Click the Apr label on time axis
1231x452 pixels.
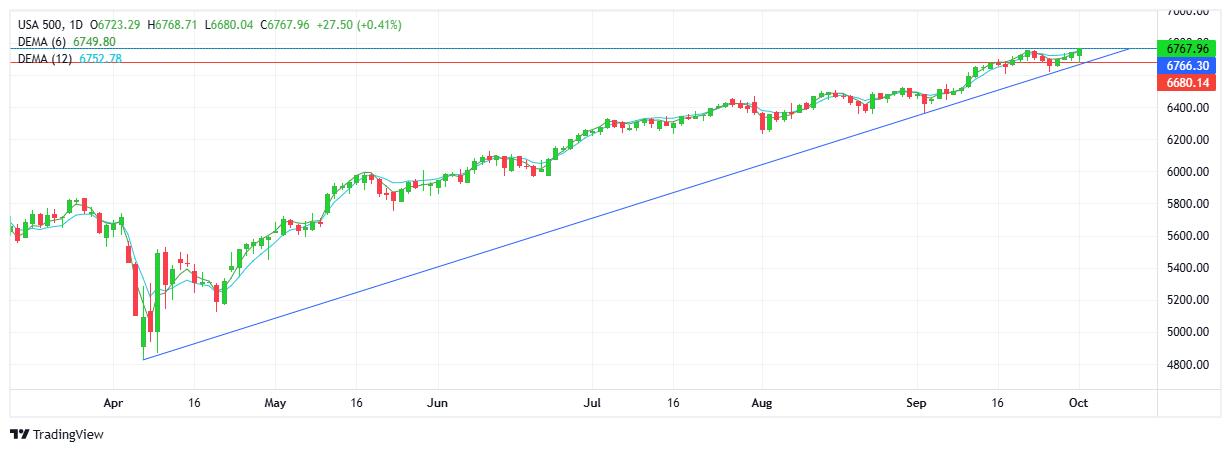click(x=111, y=403)
